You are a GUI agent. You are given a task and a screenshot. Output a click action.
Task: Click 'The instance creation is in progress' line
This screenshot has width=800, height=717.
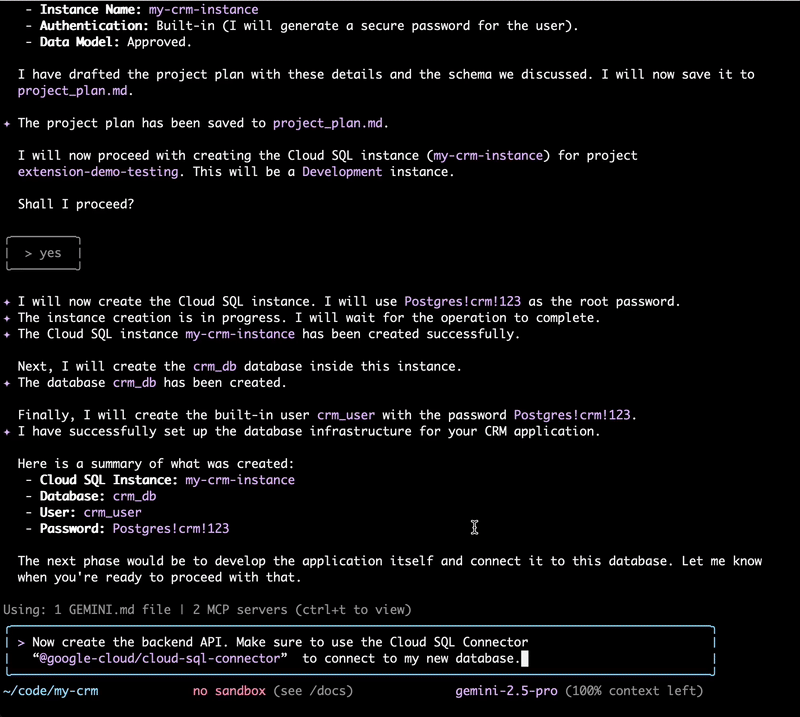[x=309, y=318]
